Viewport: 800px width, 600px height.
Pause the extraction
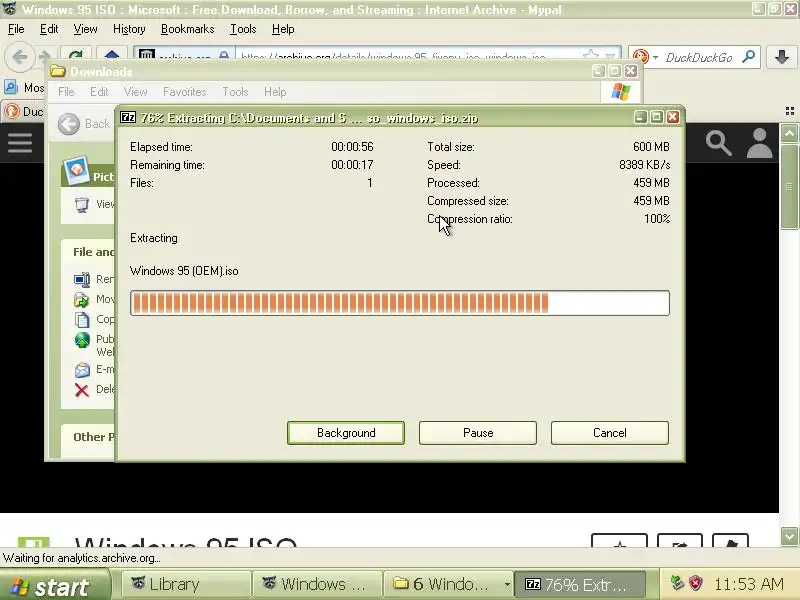coord(478,433)
